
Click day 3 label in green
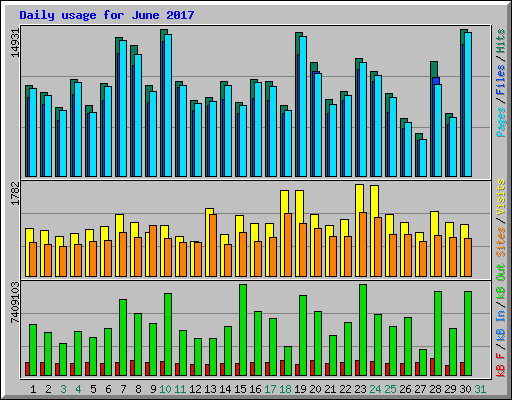pos(63,389)
